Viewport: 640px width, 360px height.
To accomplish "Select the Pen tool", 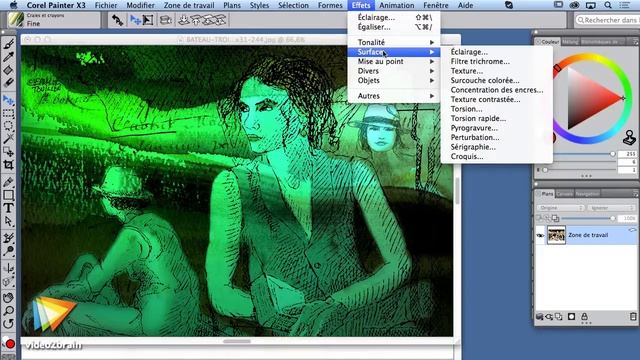I will click(9, 182).
